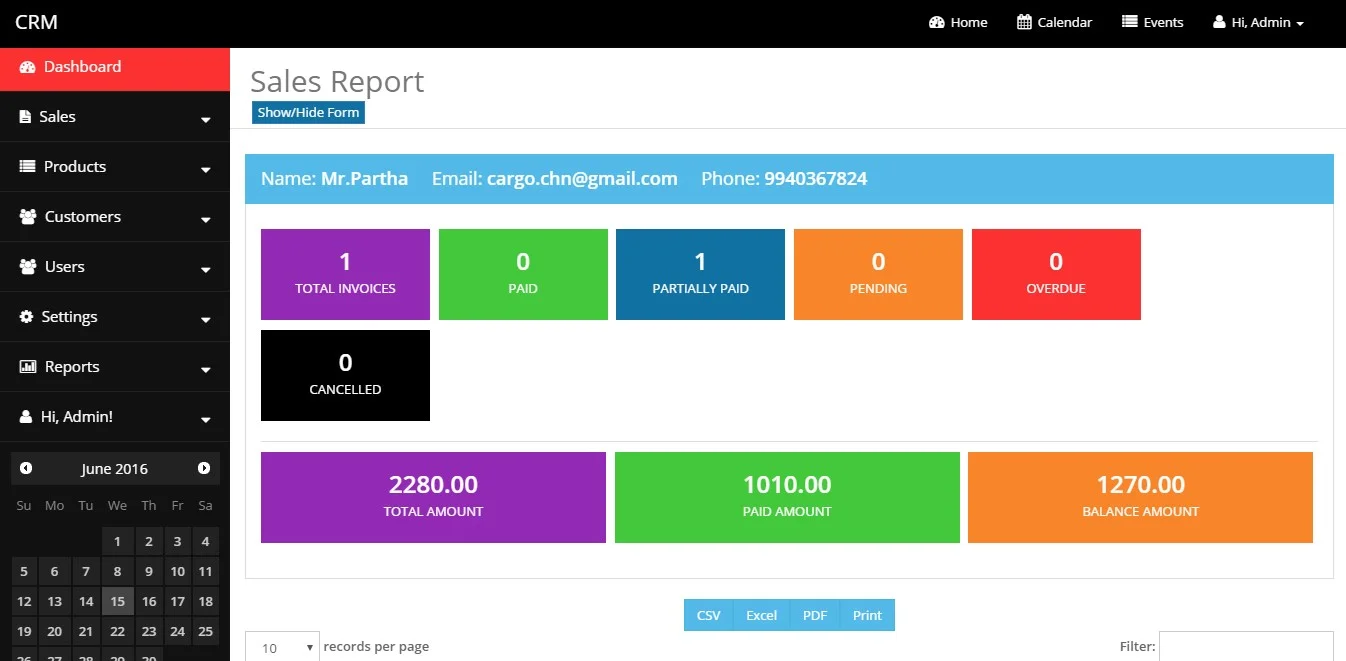The width and height of the screenshot is (1346, 661).
Task: Click the Sales document icon
Action: click(25, 117)
